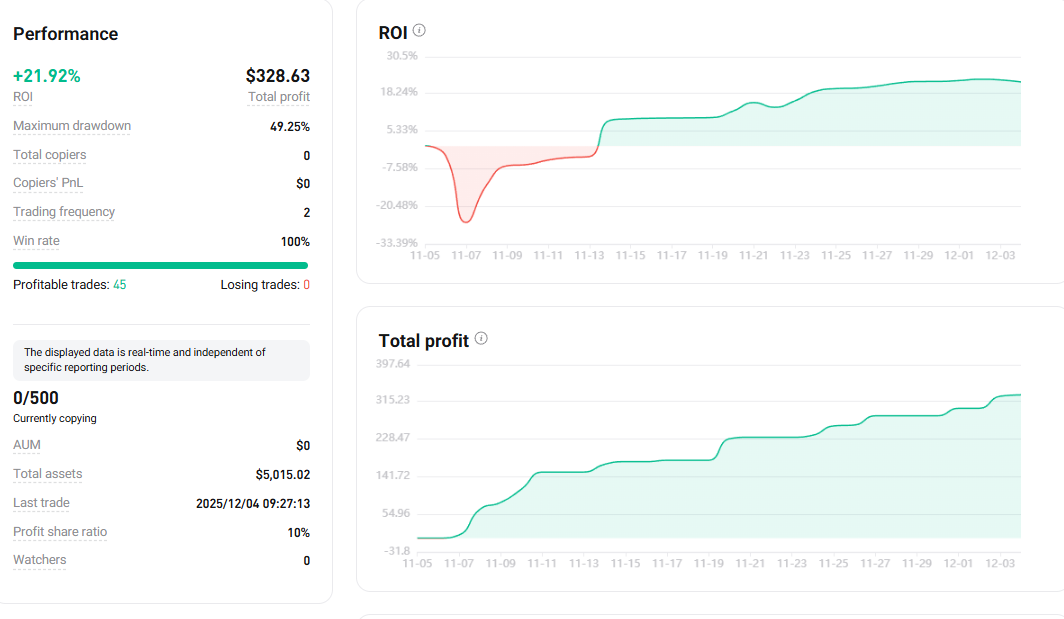
Task: Click the Profitable trades count 45
Action: point(119,285)
